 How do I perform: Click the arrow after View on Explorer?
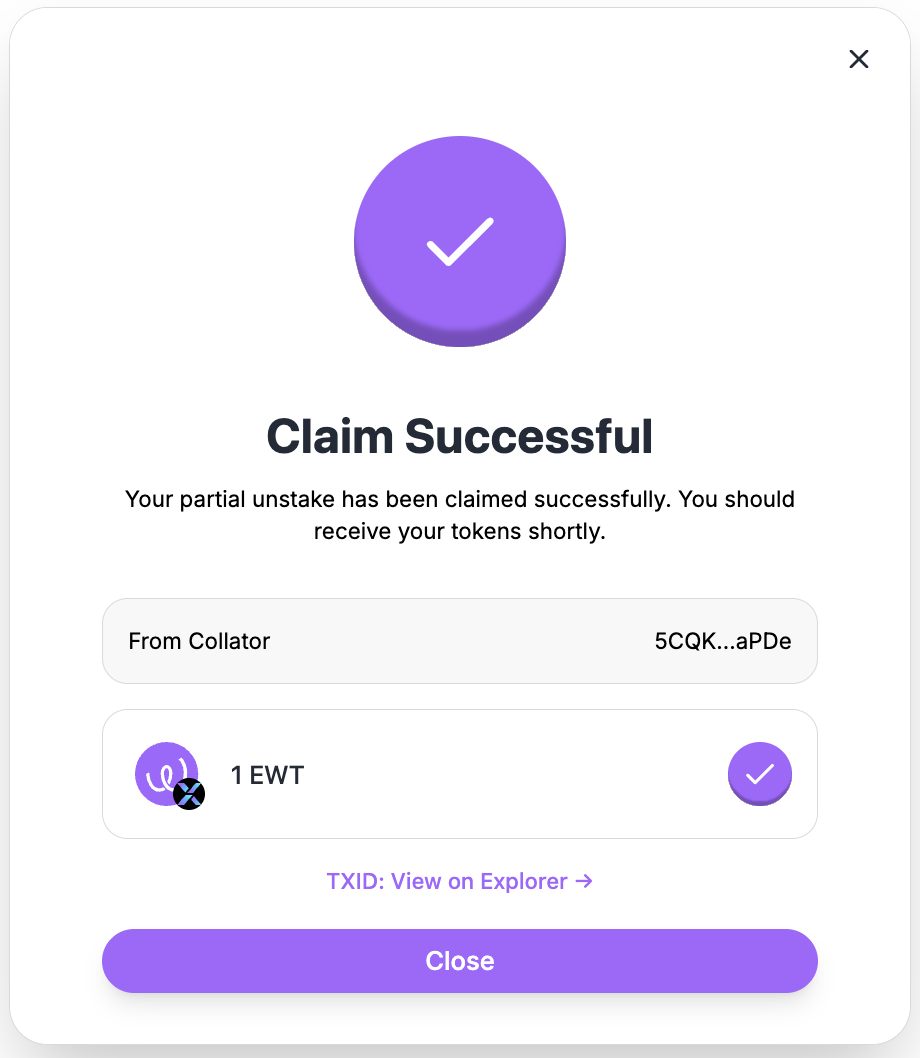point(585,881)
